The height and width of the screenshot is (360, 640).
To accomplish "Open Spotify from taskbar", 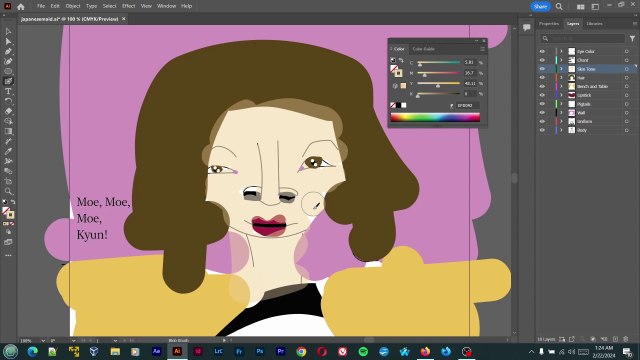I will pos(363,351).
